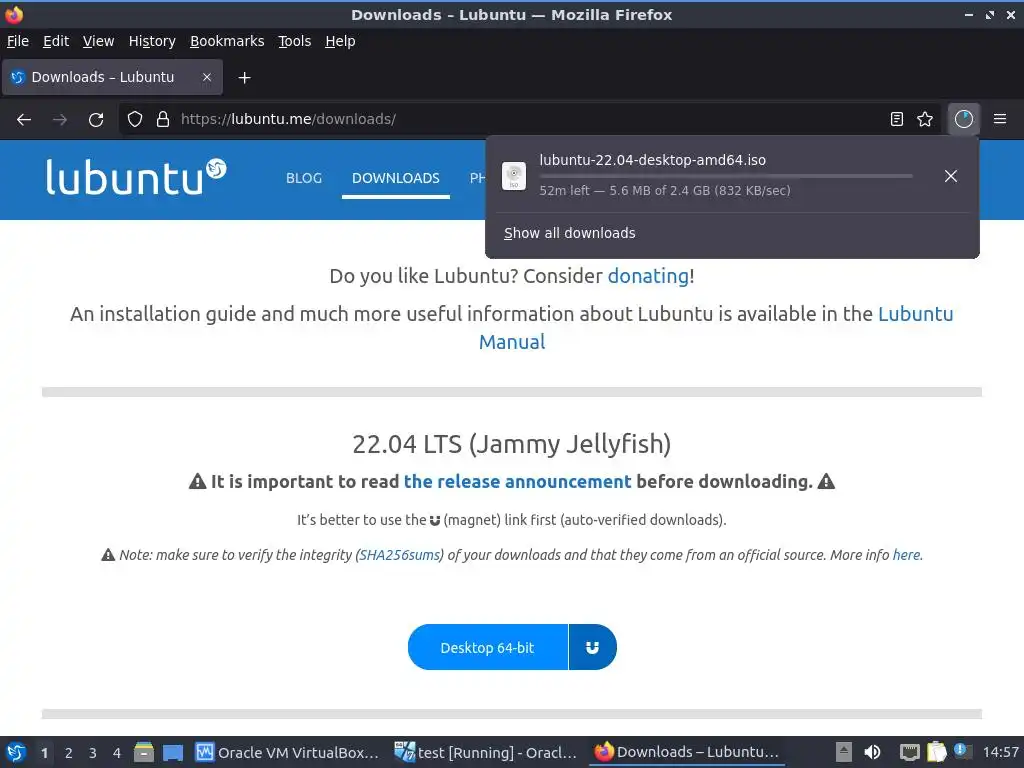Click the magnet link download button
Screen dimensions: 1024x768
pos(592,647)
